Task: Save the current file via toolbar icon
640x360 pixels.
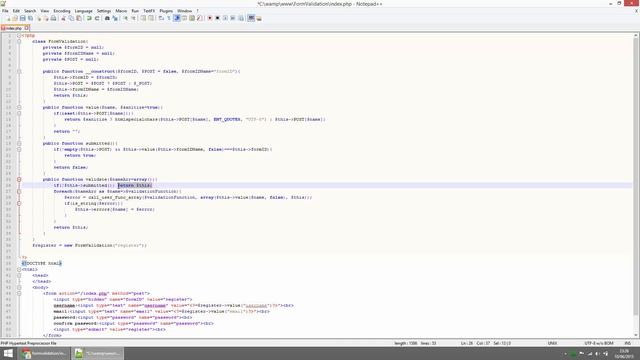Action: pyautogui.click(x=22, y=18)
